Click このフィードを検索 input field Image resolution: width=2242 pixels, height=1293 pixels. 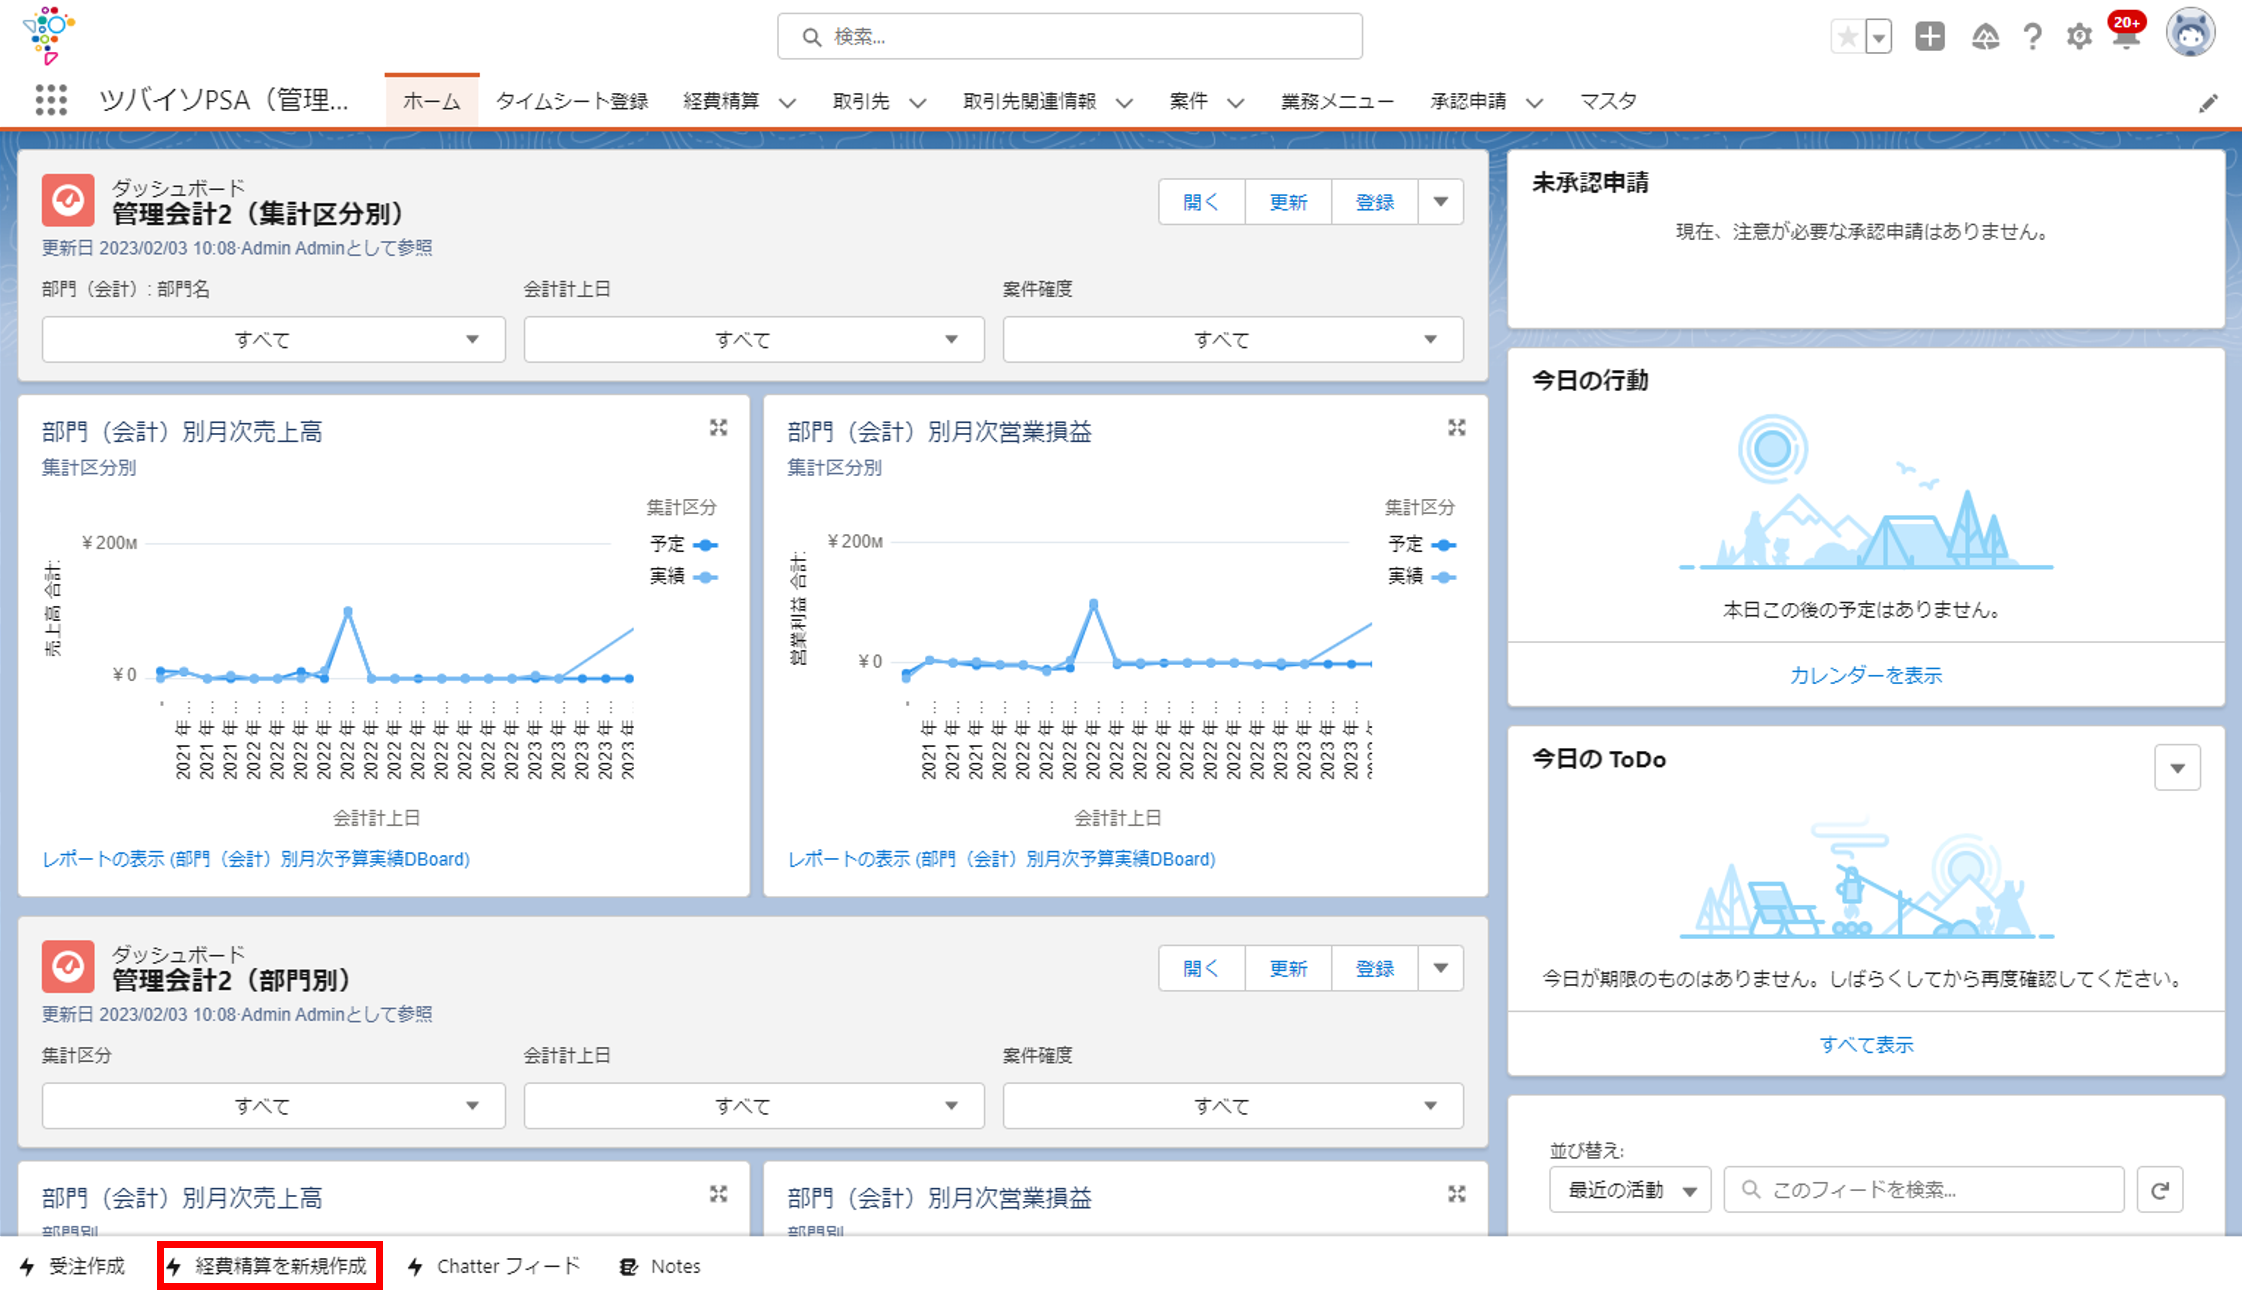point(1924,1190)
